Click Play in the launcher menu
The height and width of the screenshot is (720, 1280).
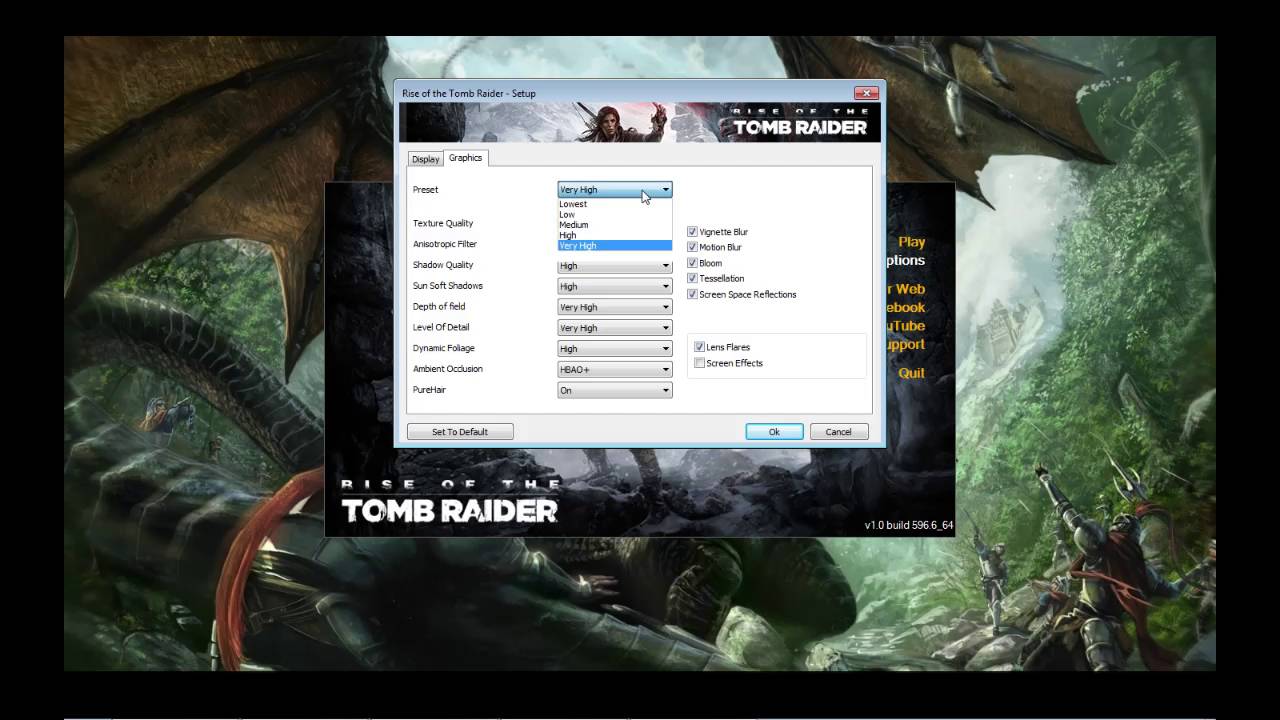pos(911,242)
